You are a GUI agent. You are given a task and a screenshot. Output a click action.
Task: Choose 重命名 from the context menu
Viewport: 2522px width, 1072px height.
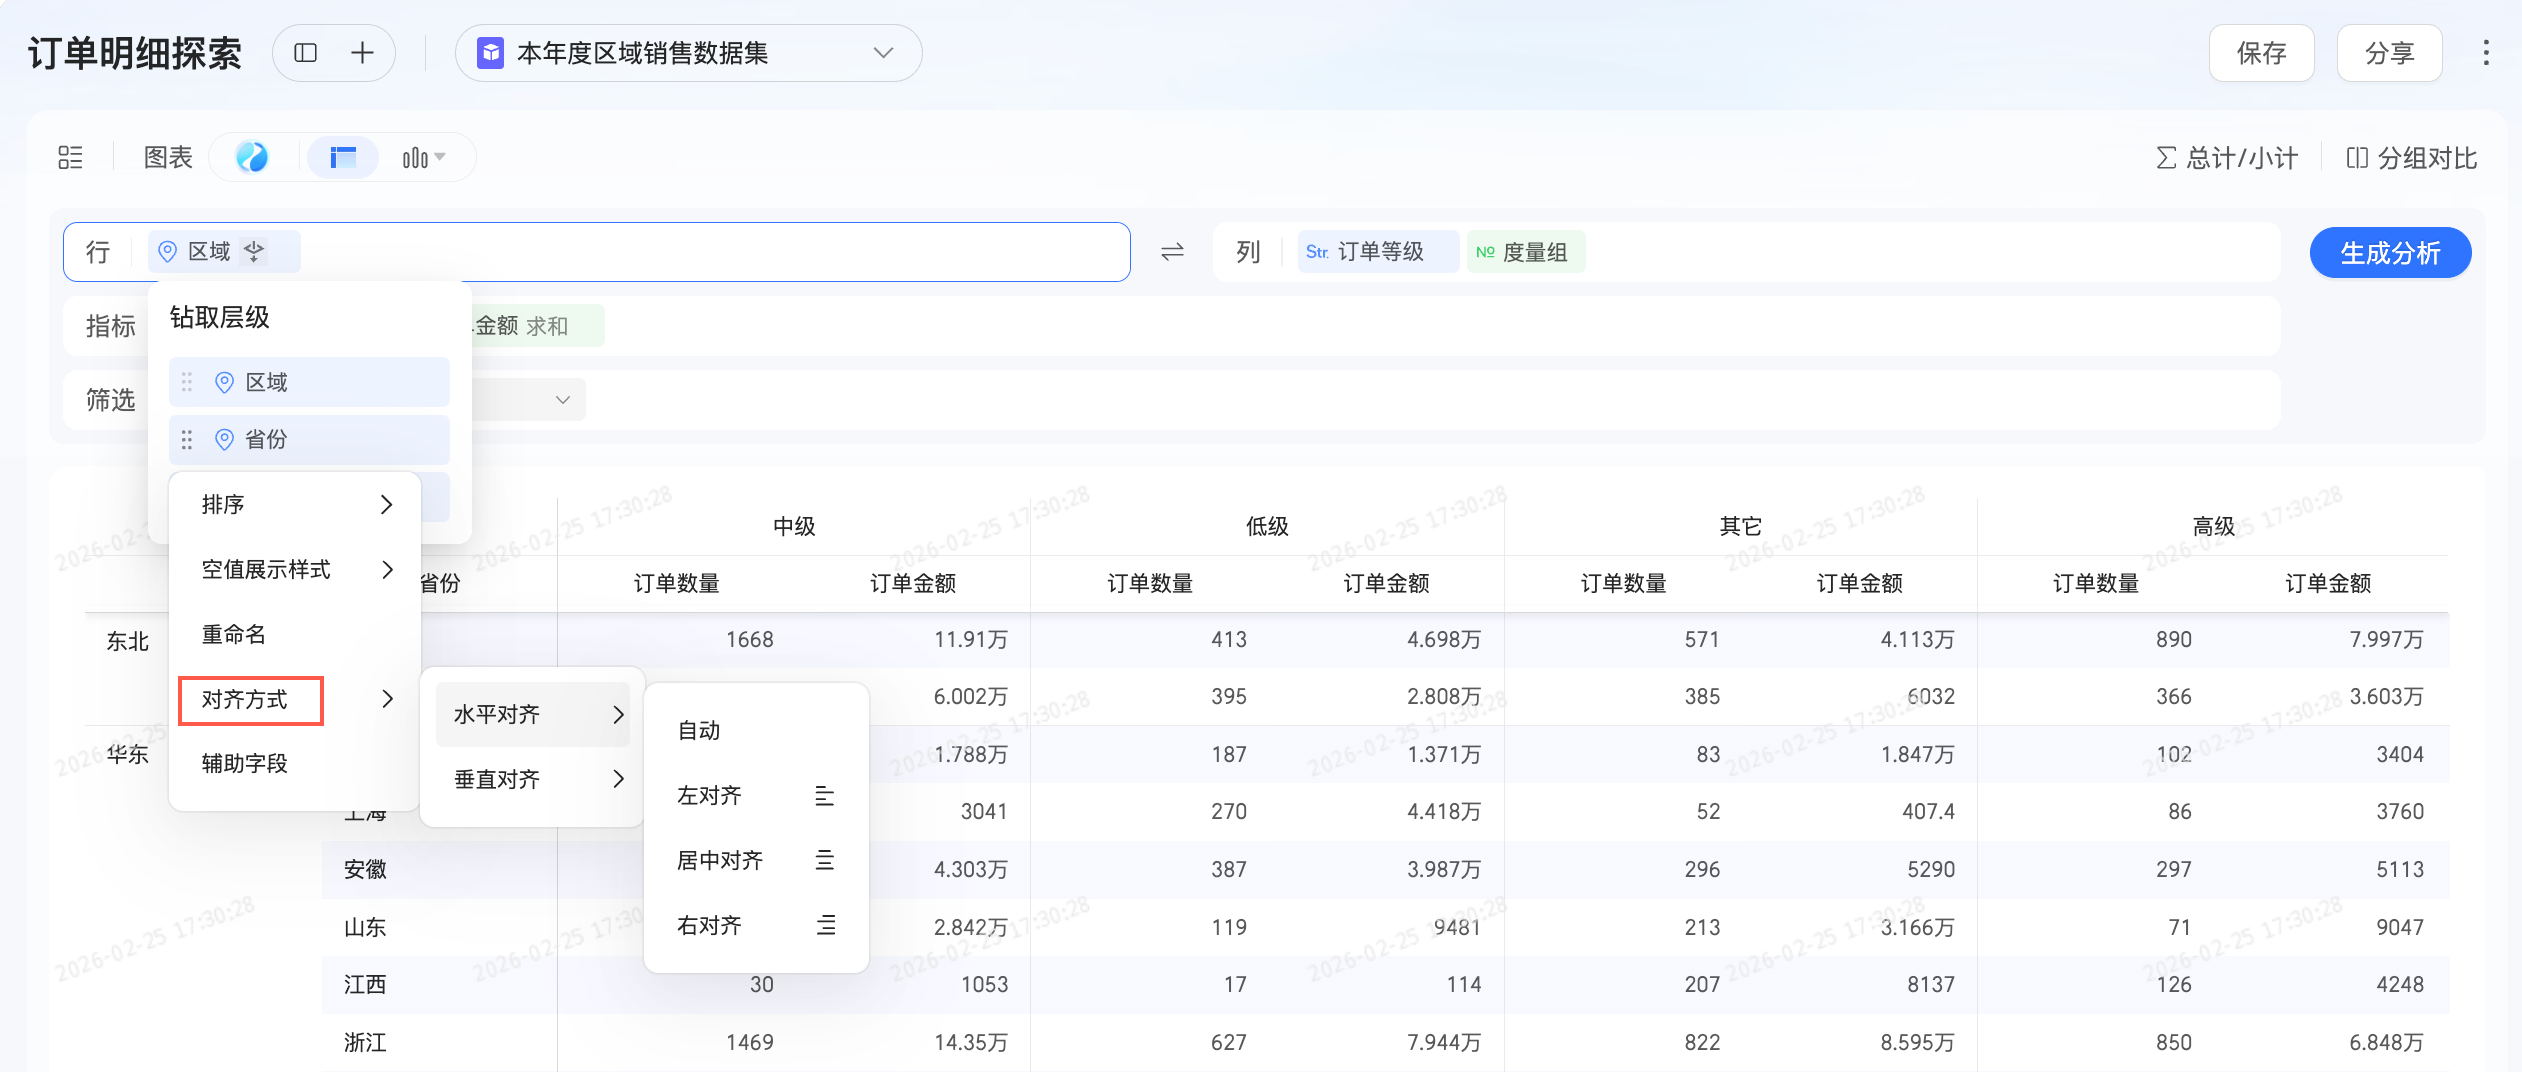pos(234,635)
